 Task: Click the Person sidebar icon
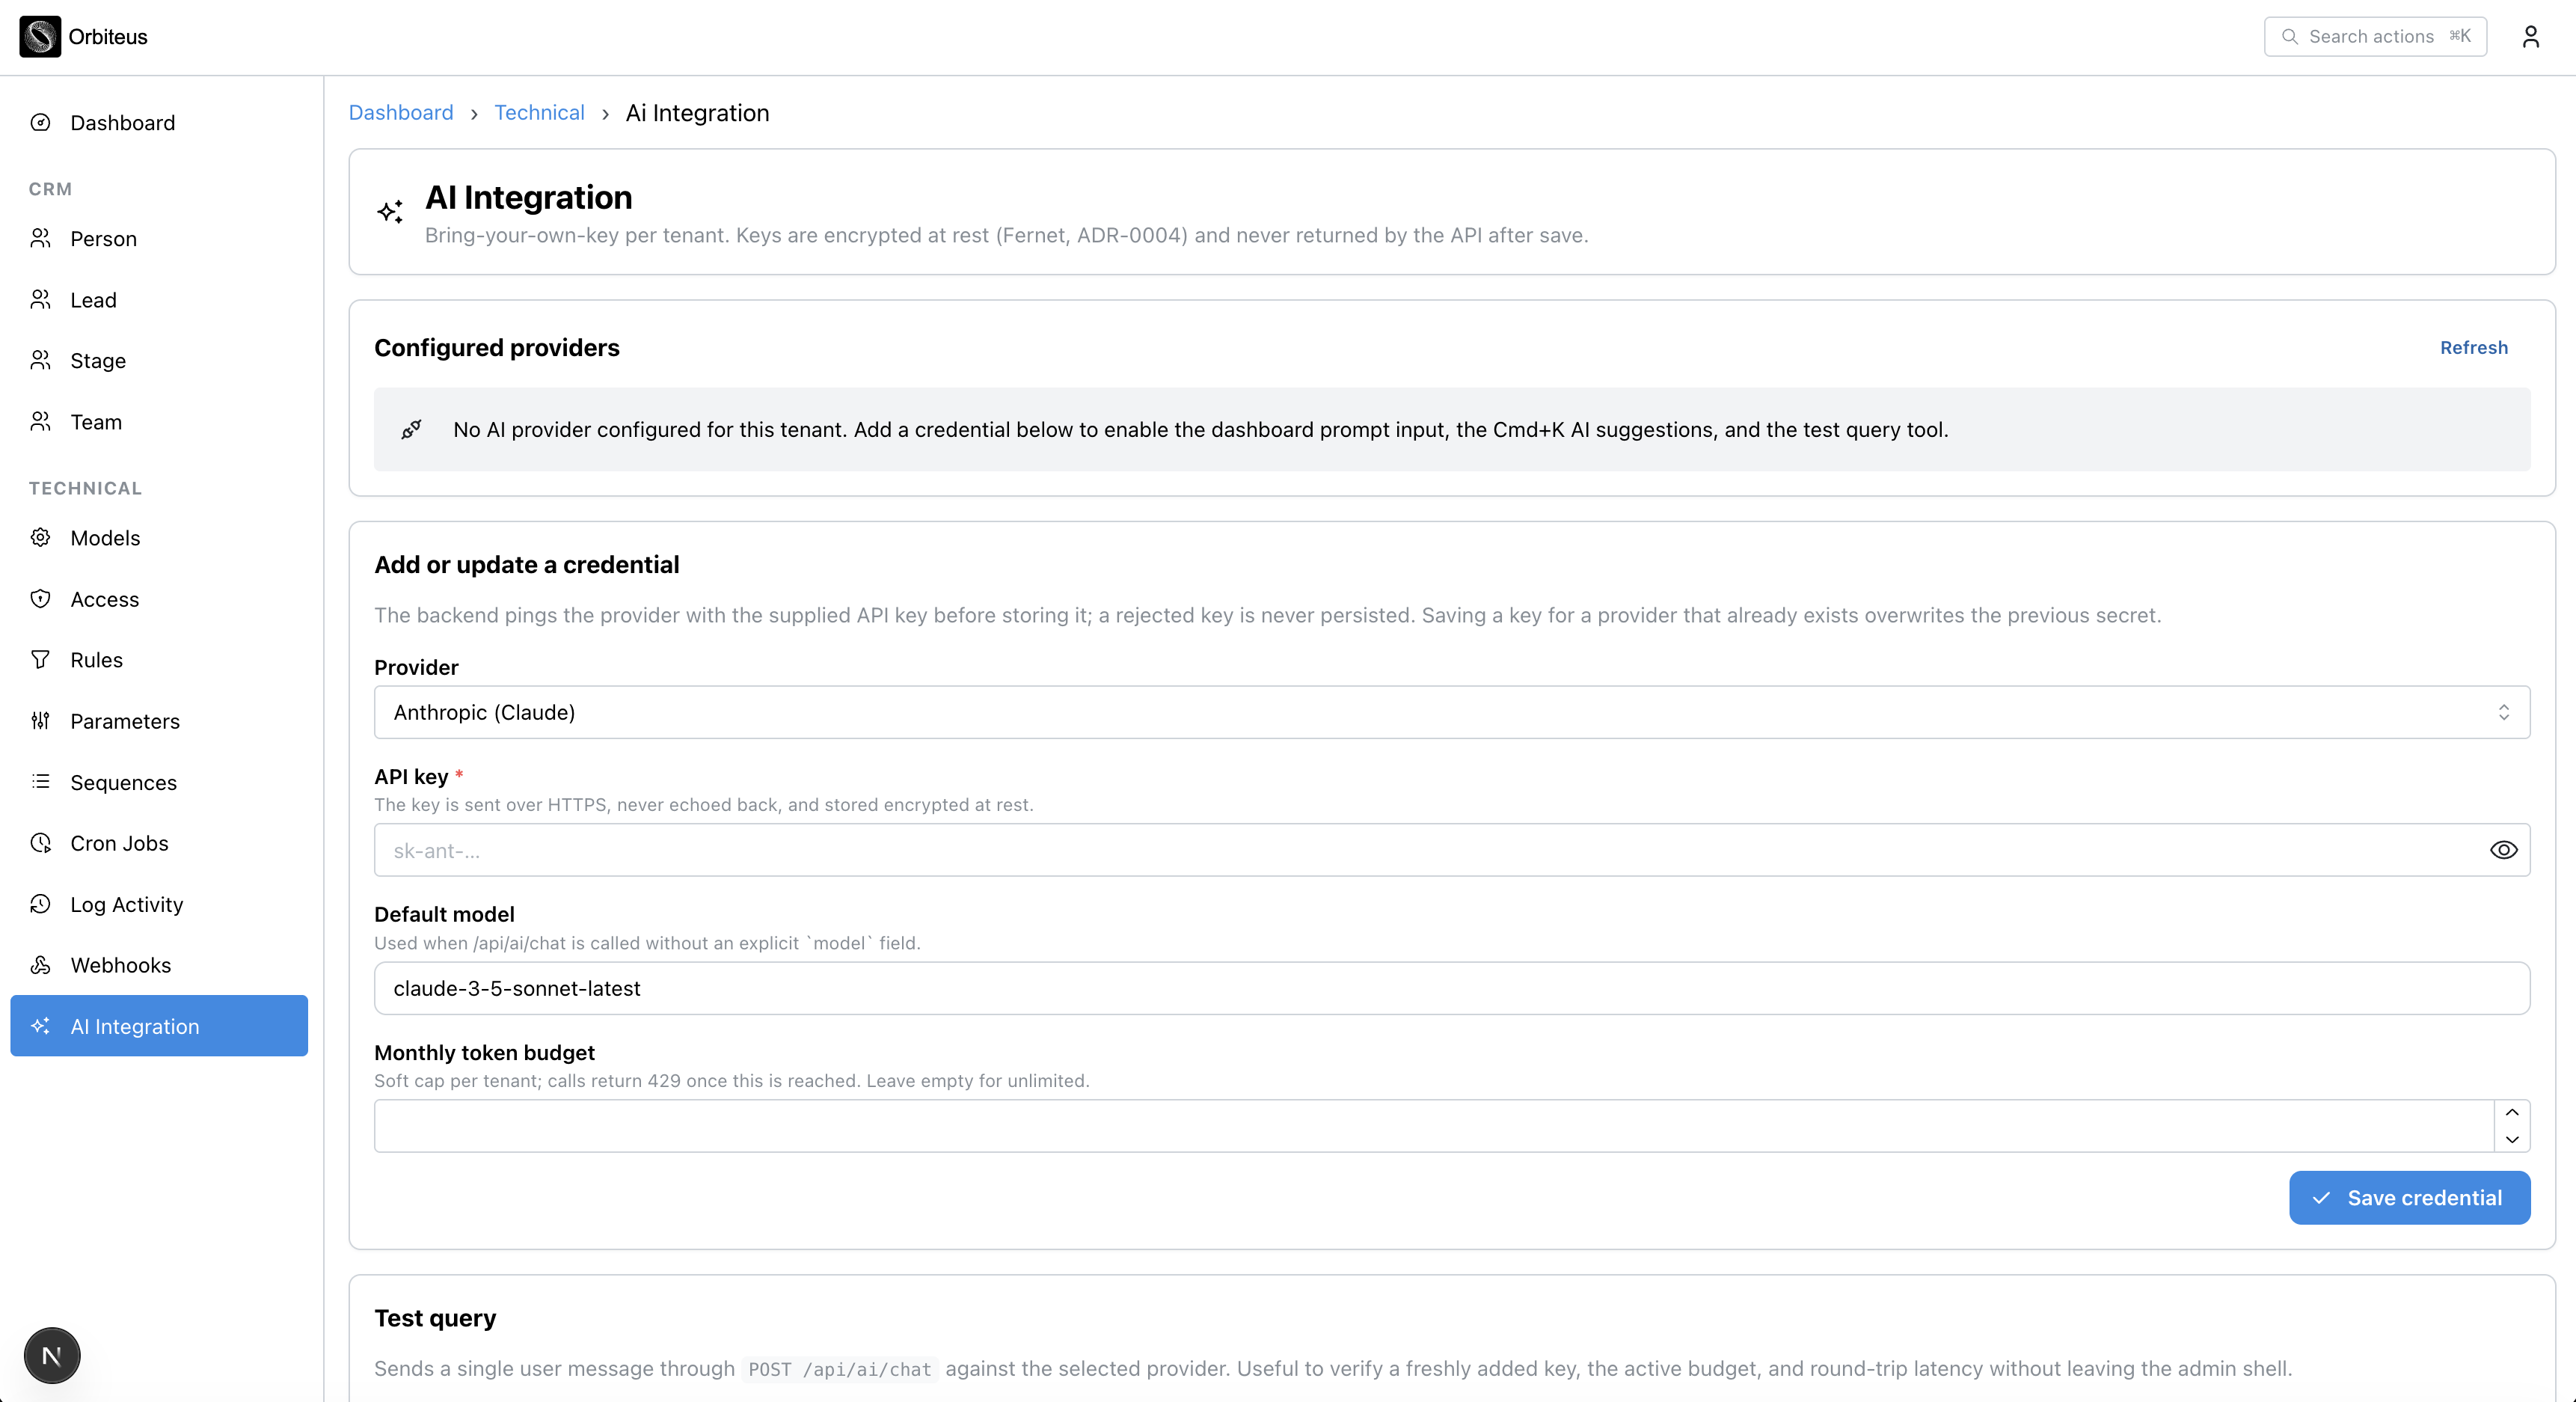41,239
